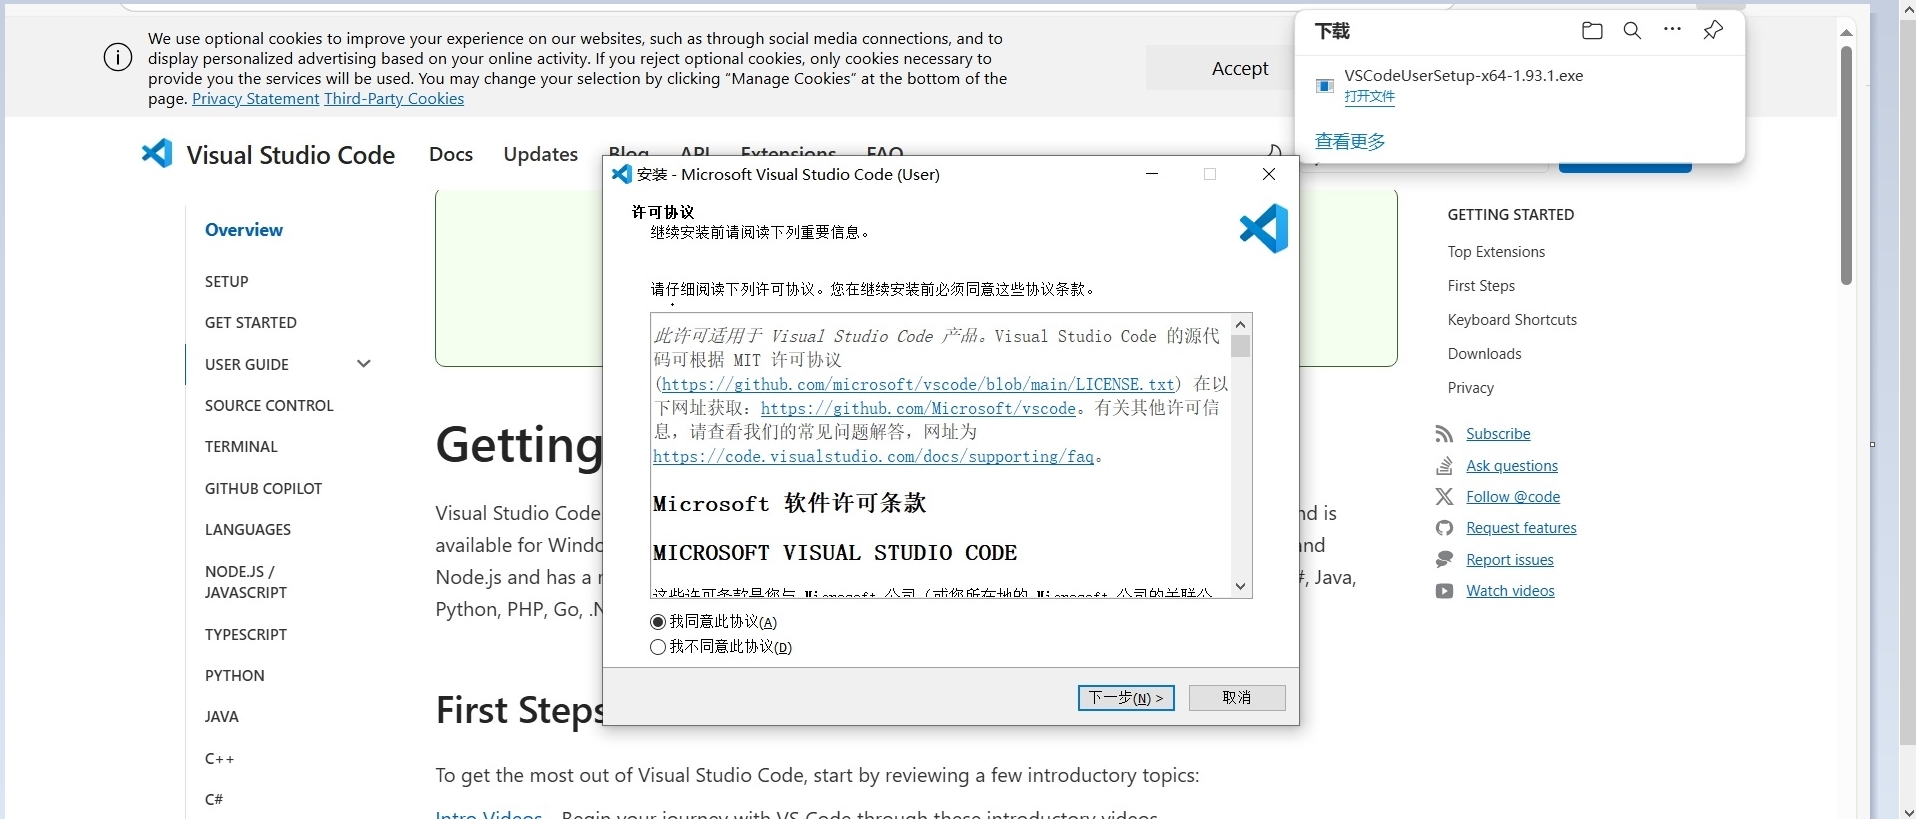Click the license agreement scrollbar thumb
1916x819 pixels.
point(1241,346)
